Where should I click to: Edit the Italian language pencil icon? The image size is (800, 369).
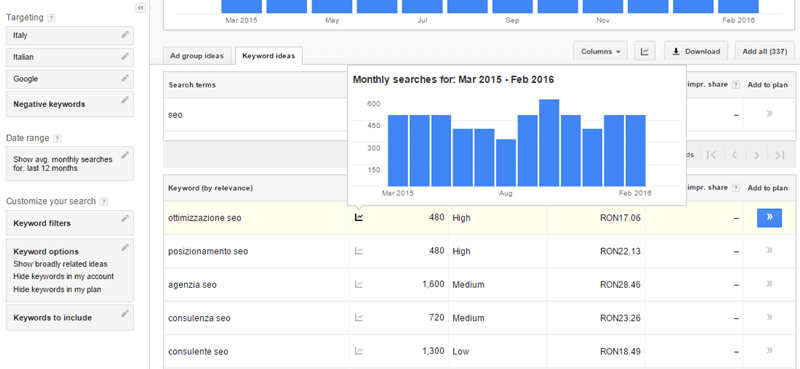point(125,57)
